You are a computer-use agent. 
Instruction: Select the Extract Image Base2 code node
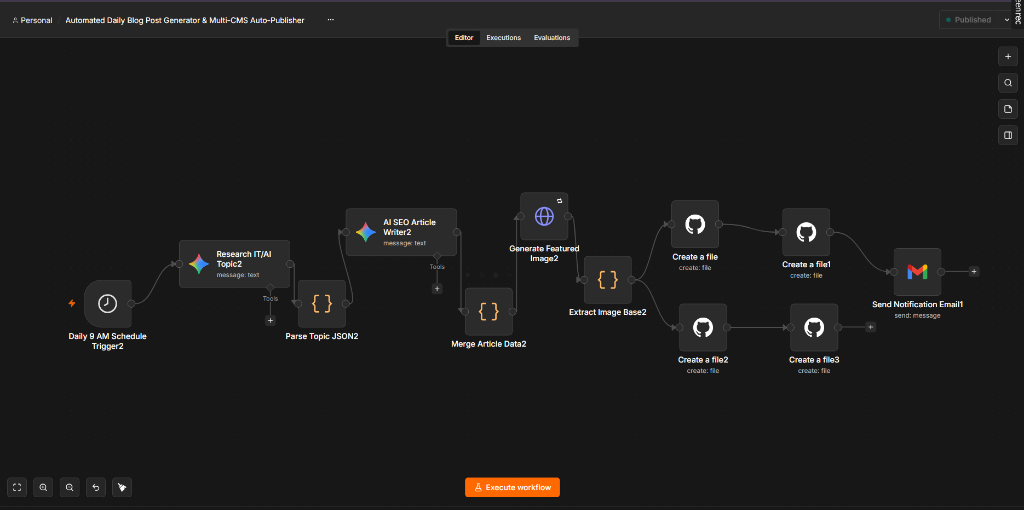point(607,279)
